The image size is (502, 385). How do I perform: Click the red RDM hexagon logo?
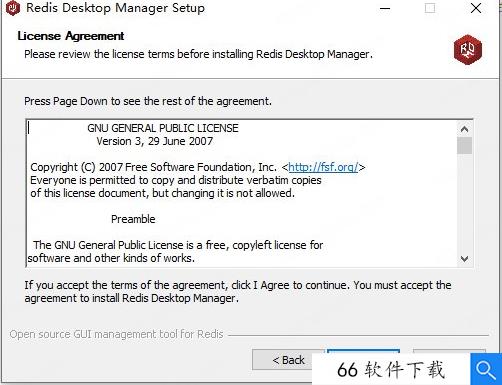tap(468, 50)
